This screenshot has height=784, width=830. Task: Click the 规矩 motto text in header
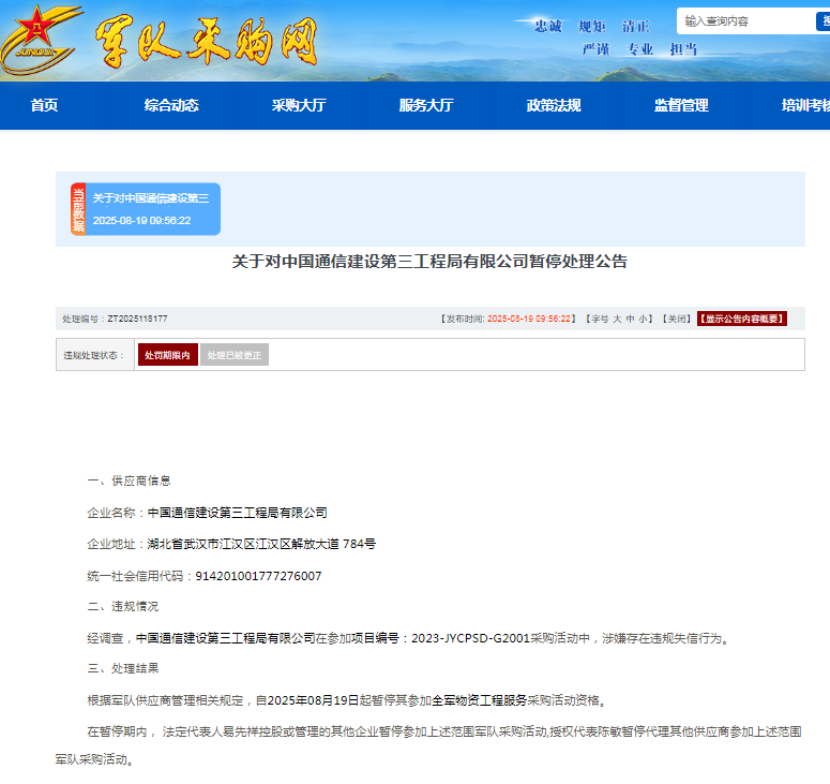coord(592,26)
